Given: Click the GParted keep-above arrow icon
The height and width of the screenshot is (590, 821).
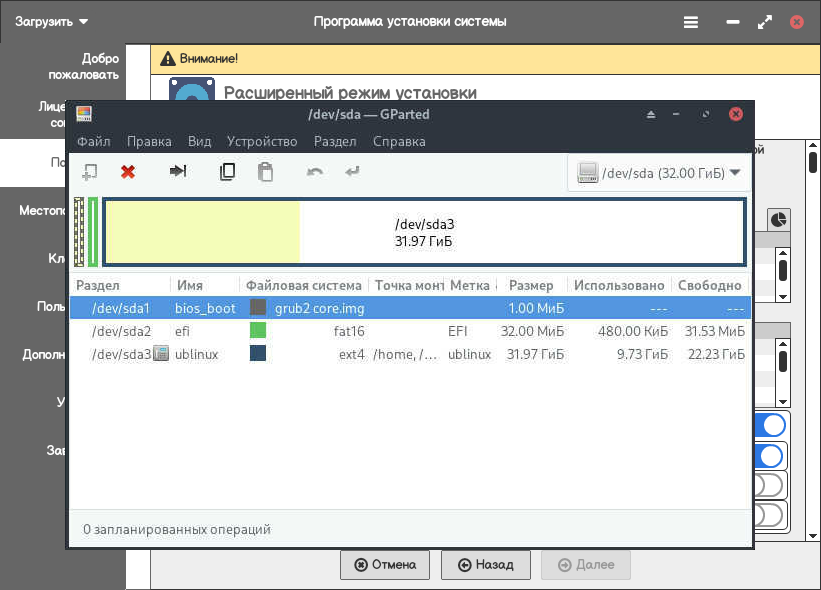Looking at the screenshot, I should 651,114.
